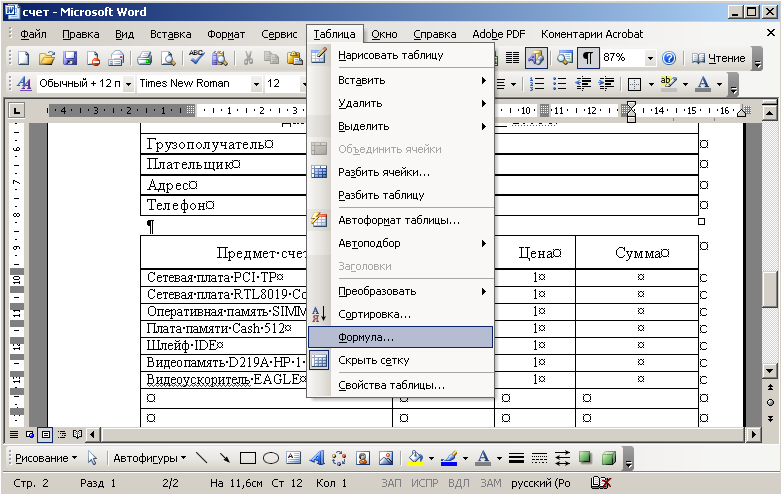Open the Times New Roman font dropdown
This screenshot has width=781, height=494.
tap(256, 84)
